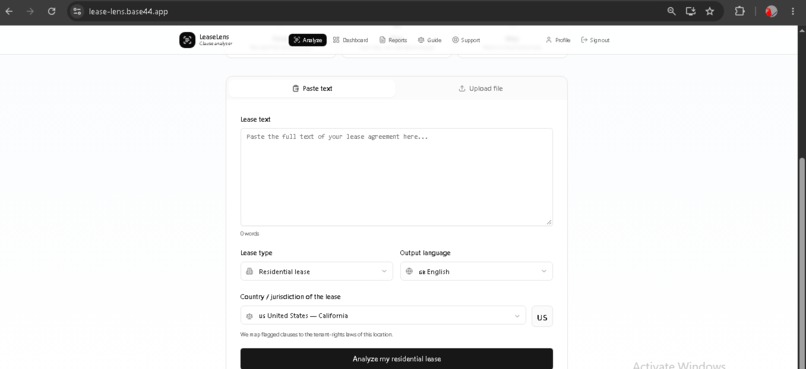Click the Sign out arrow icon
This screenshot has width=806, height=369.
583,40
